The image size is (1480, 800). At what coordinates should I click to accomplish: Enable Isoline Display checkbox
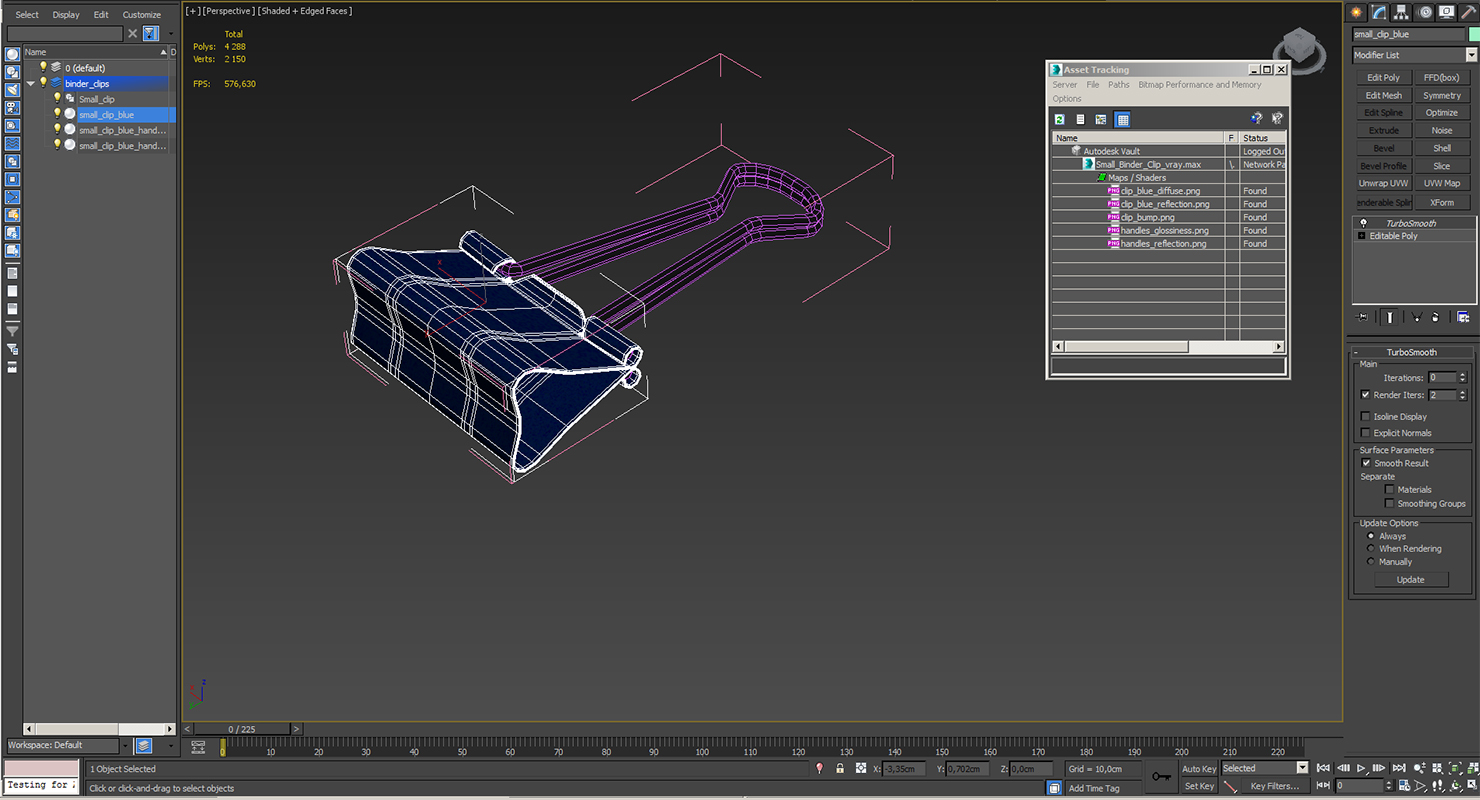coord(1365,416)
